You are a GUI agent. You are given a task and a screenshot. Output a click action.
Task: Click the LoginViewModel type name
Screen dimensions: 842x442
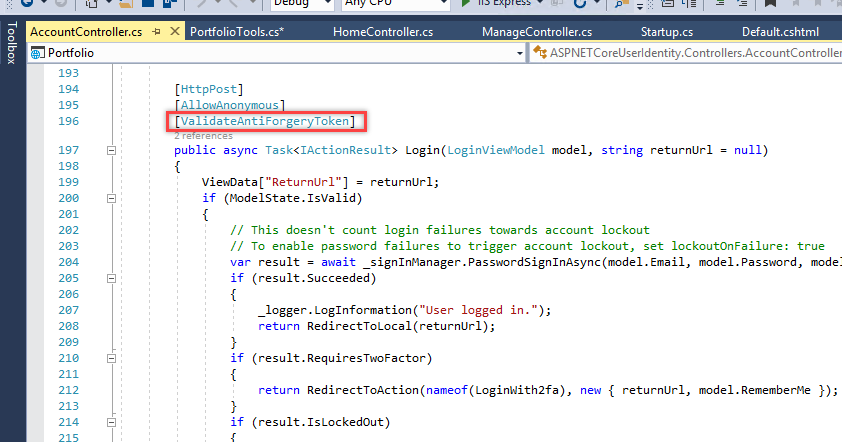496,150
